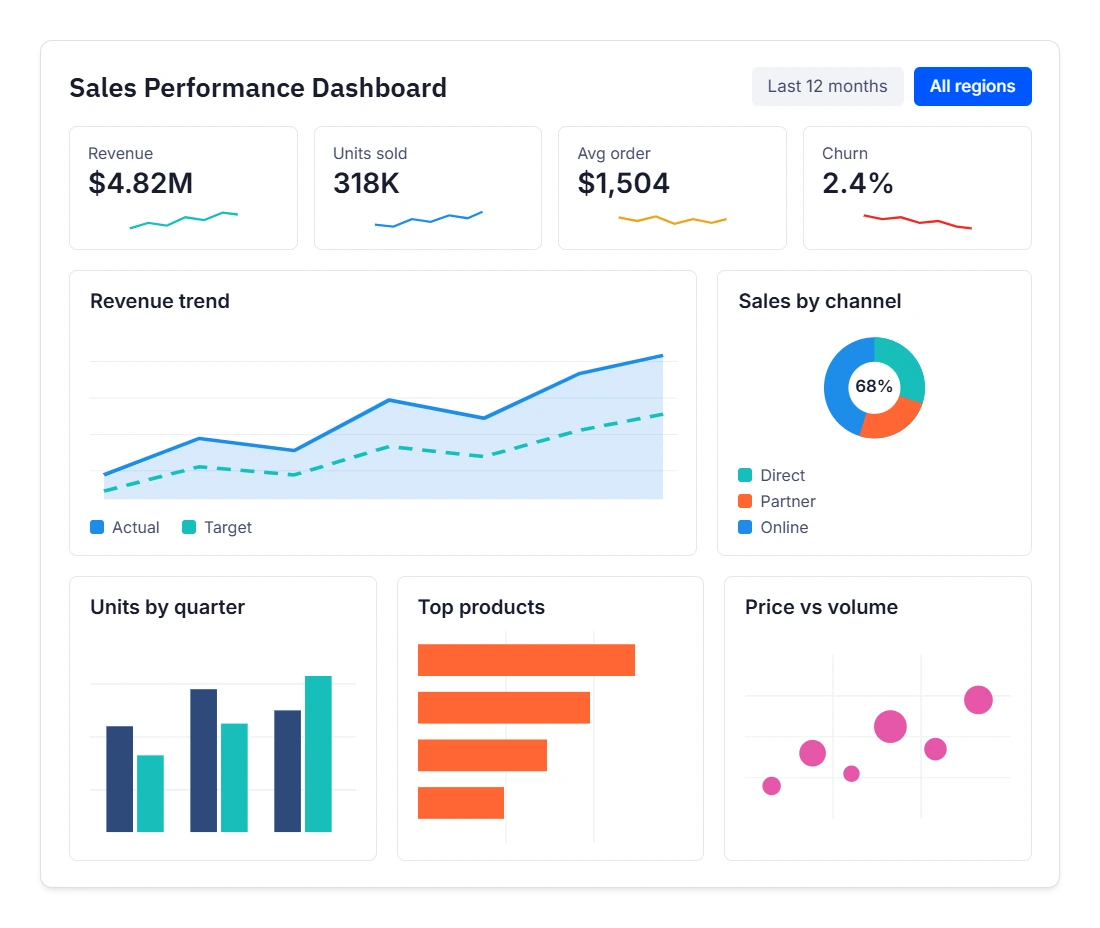Screen dimensions: 1100x928
Task: Click the Sales Performance Dashboard title
Action: pos(258,88)
